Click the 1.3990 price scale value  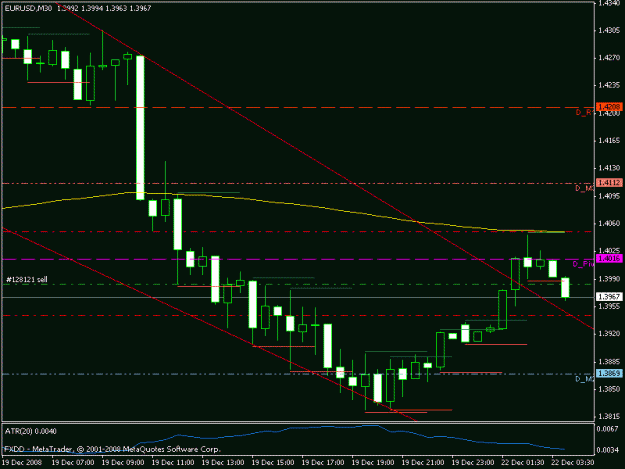pos(609,279)
